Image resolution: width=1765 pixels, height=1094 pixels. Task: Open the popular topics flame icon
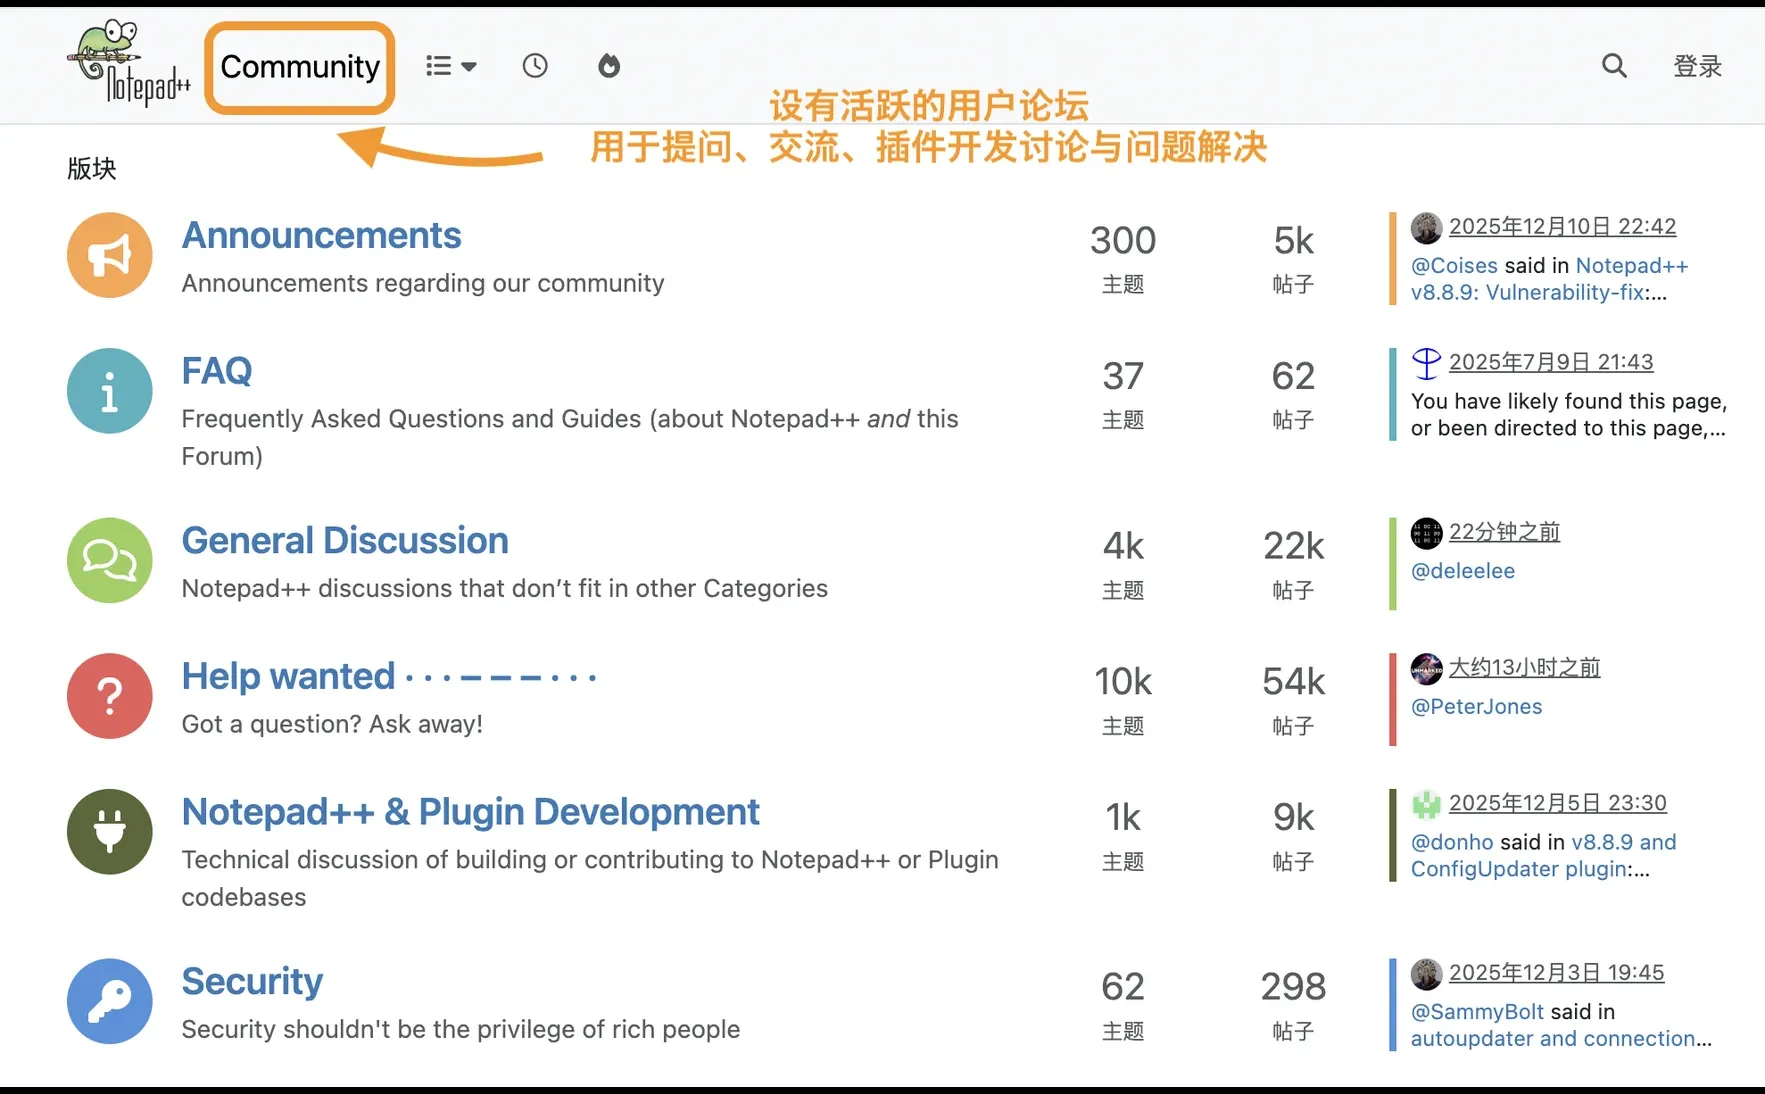(609, 66)
